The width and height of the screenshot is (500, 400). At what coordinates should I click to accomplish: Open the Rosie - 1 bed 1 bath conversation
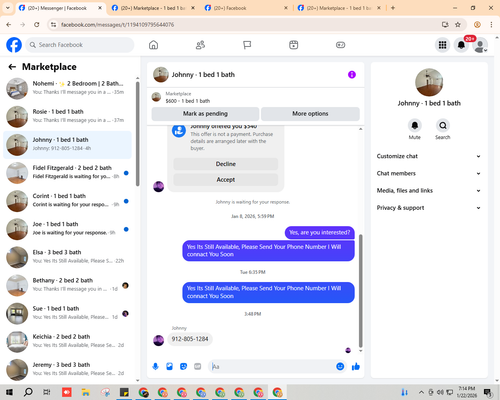[67, 117]
